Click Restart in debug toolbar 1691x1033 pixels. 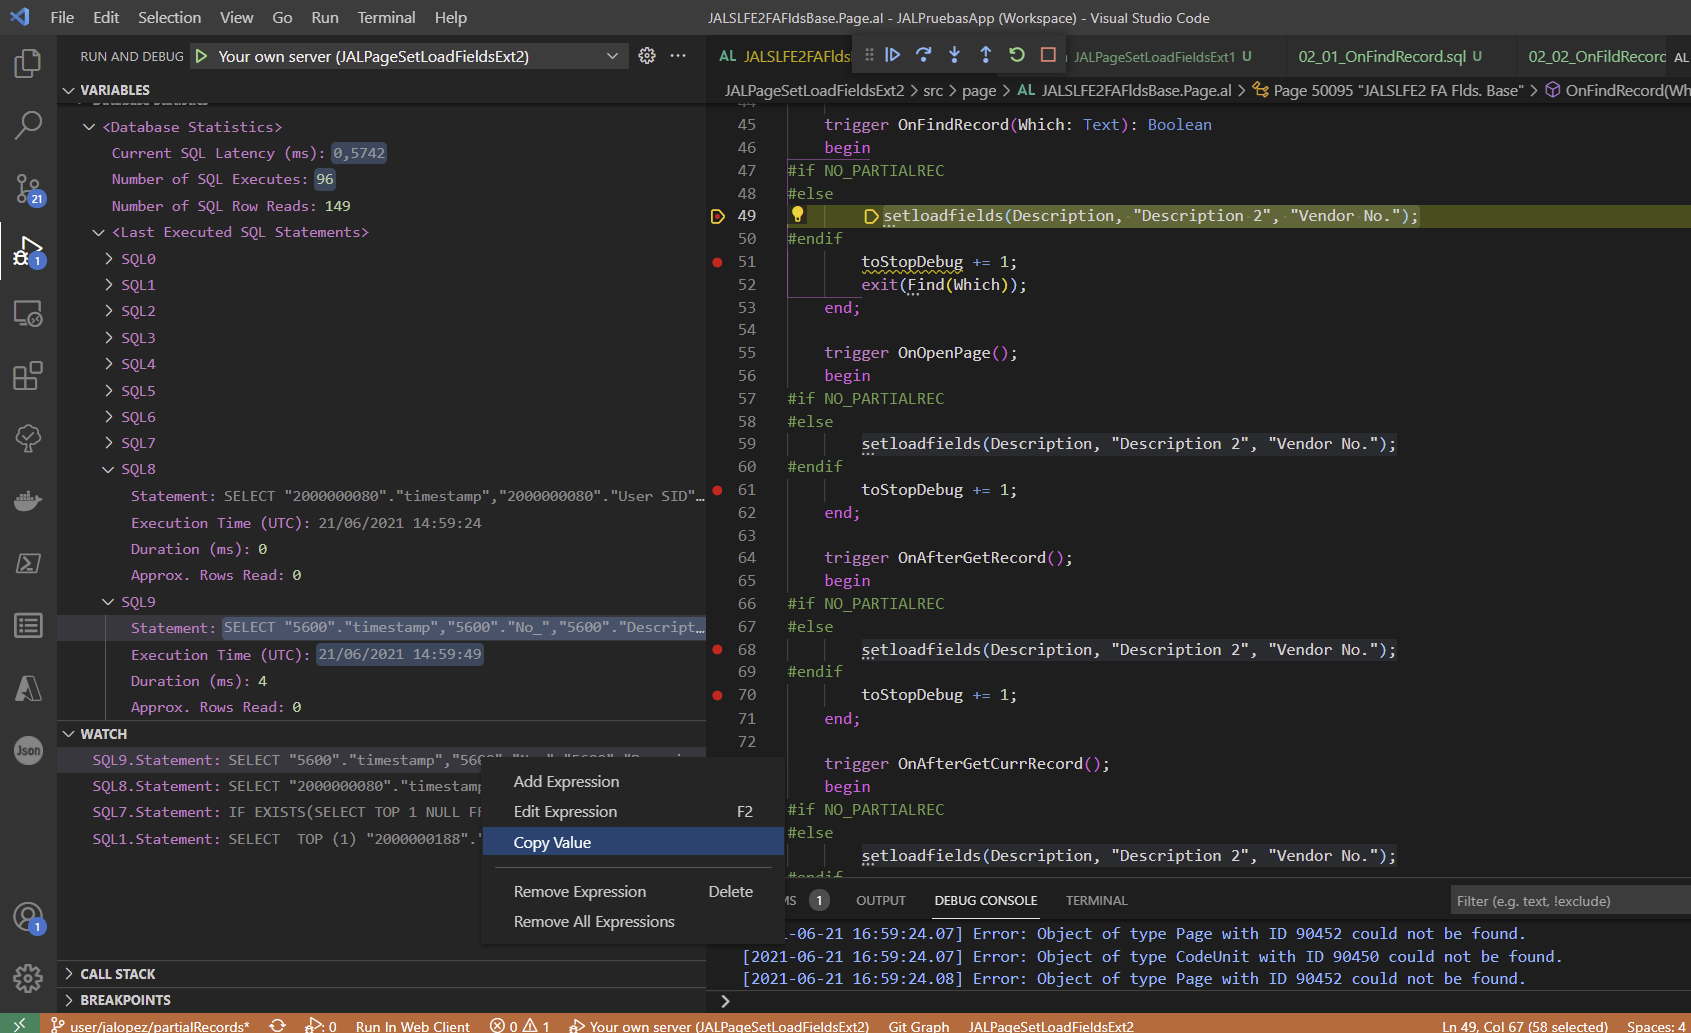pyautogui.click(x=1017, y=55)
